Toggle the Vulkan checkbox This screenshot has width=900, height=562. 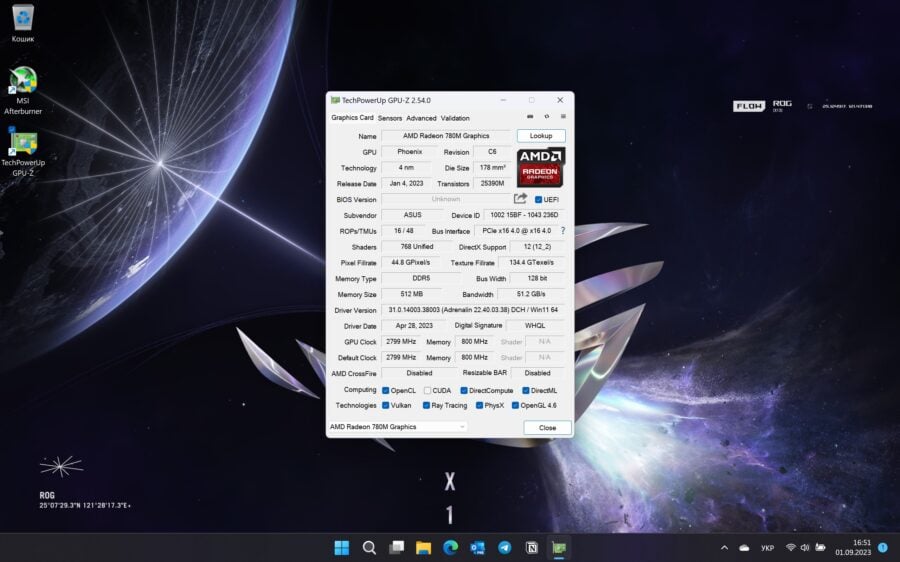point(386,405)
